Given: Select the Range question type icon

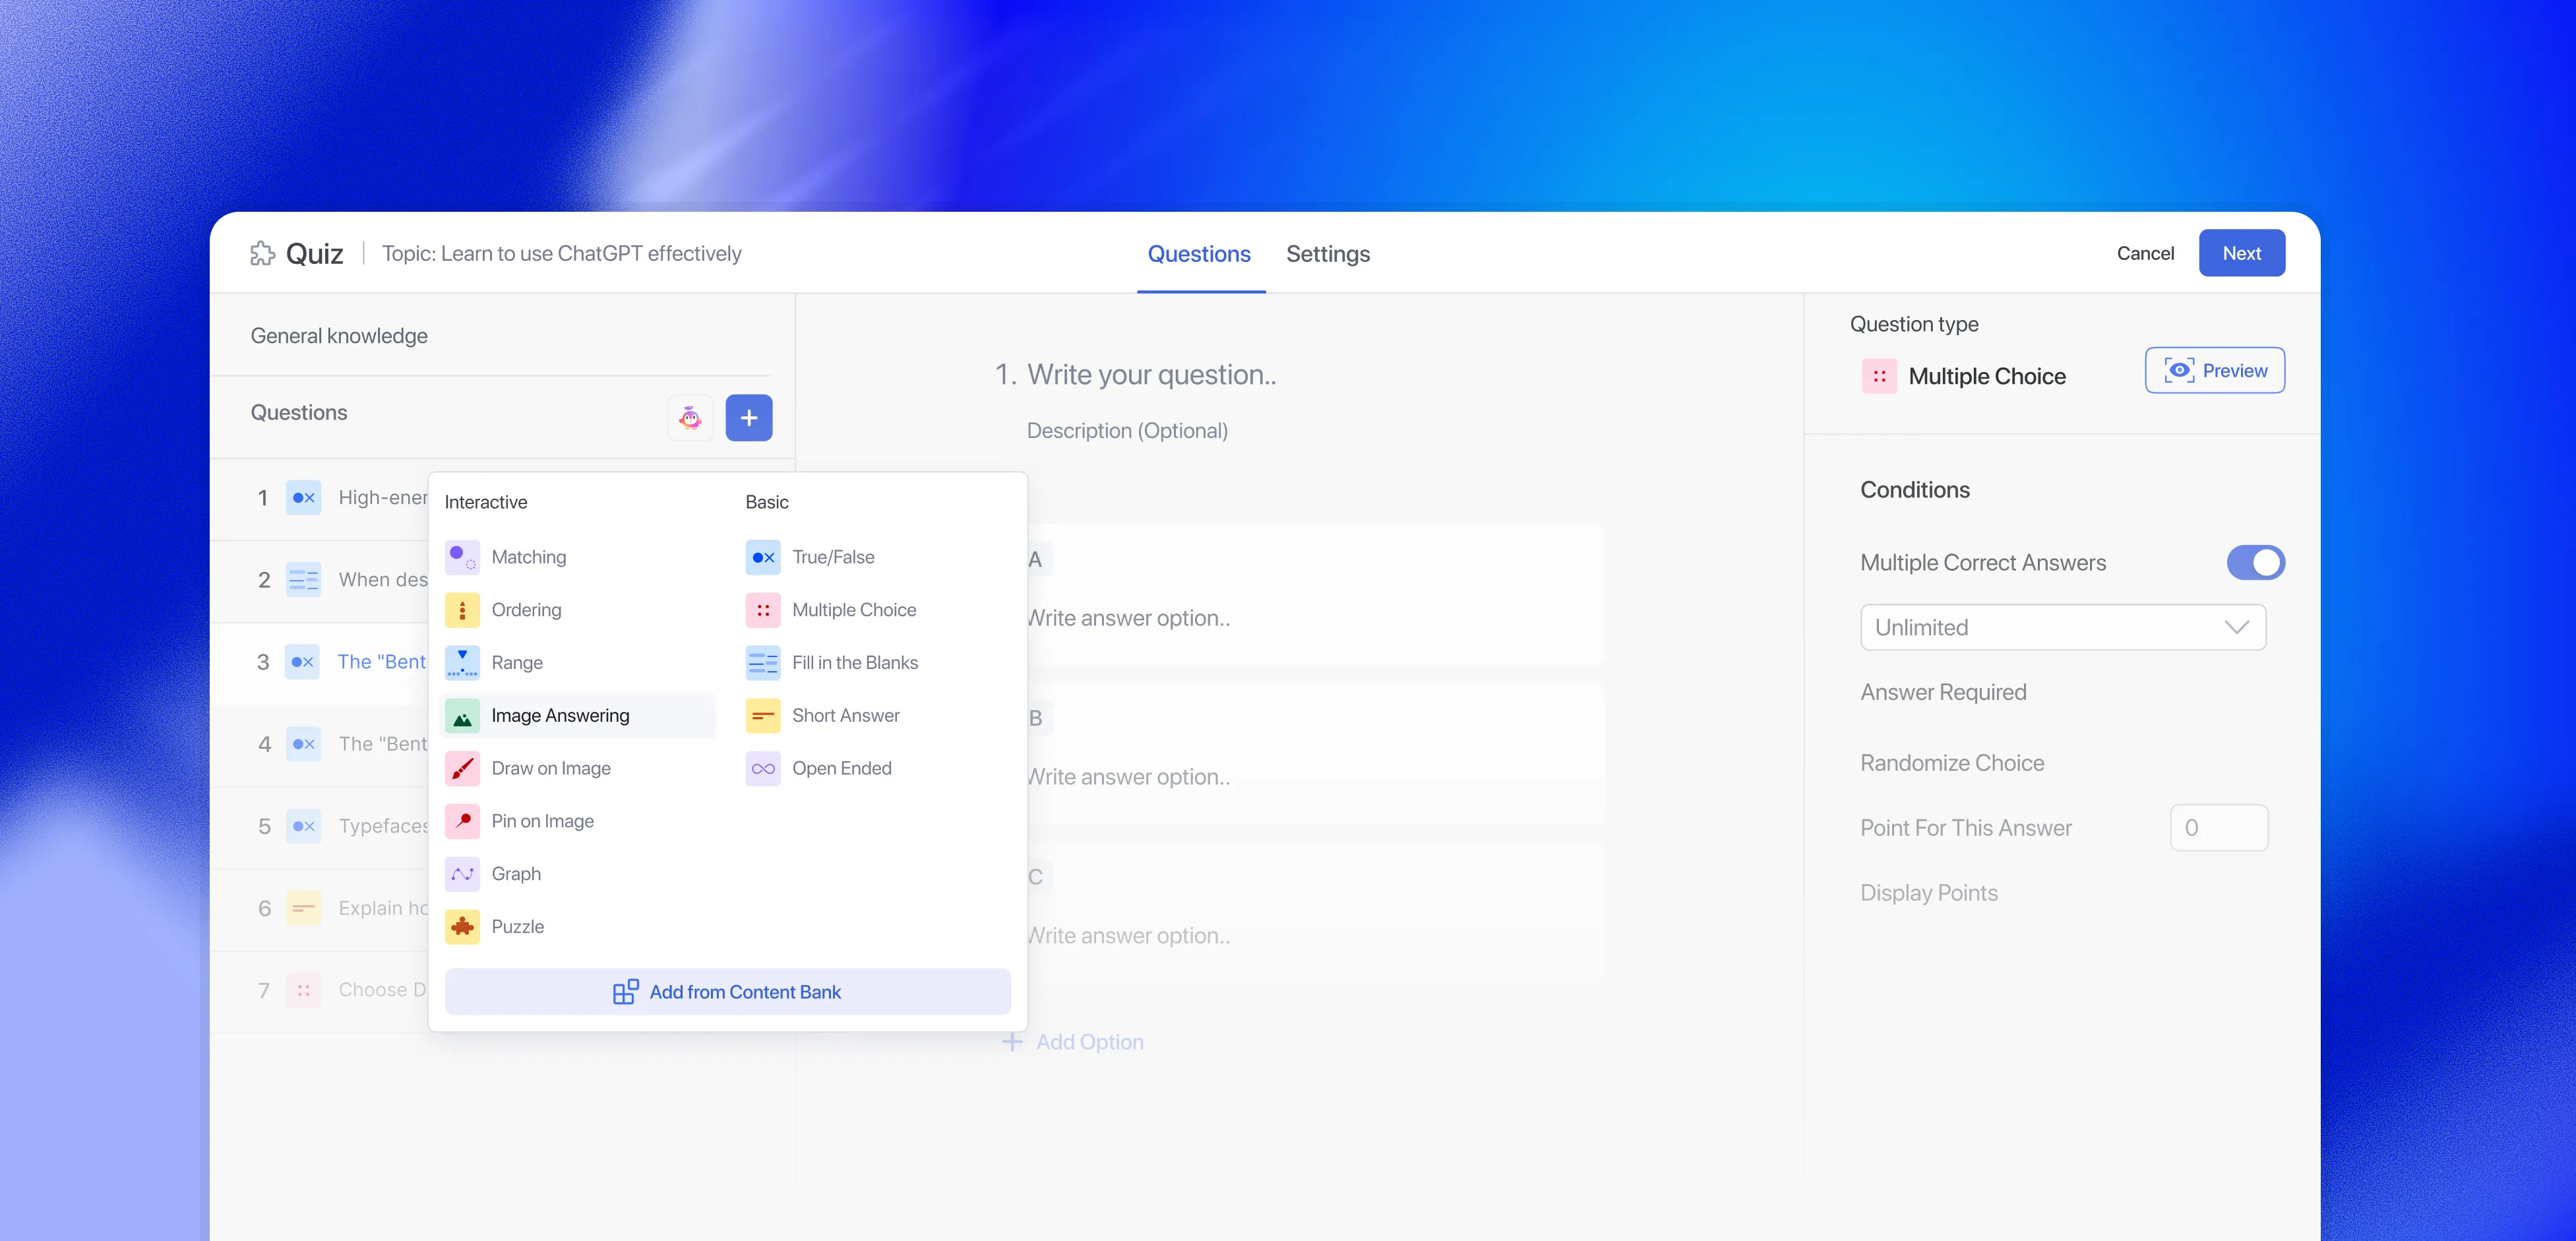Looking at the screenshot, I should tap(462, 662).
